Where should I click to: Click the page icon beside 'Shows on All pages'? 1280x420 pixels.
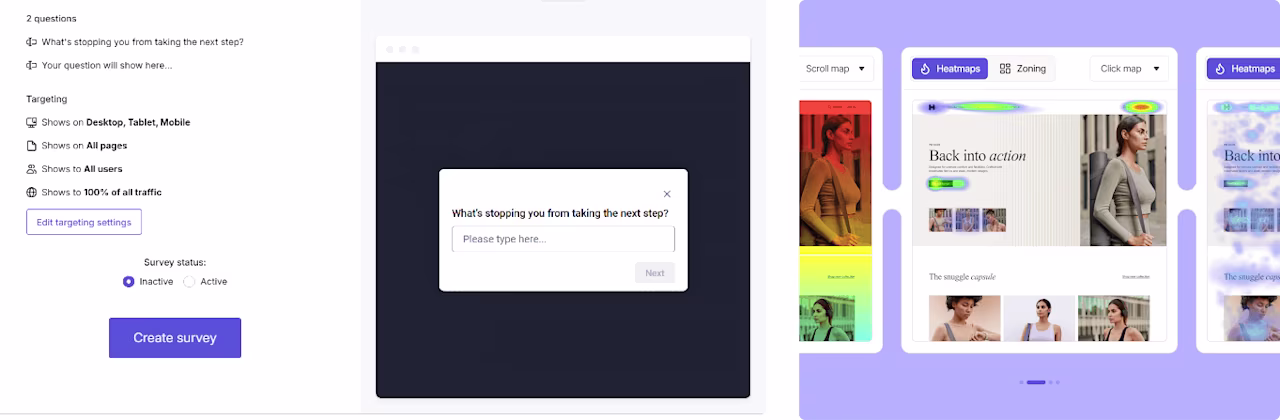32,146
